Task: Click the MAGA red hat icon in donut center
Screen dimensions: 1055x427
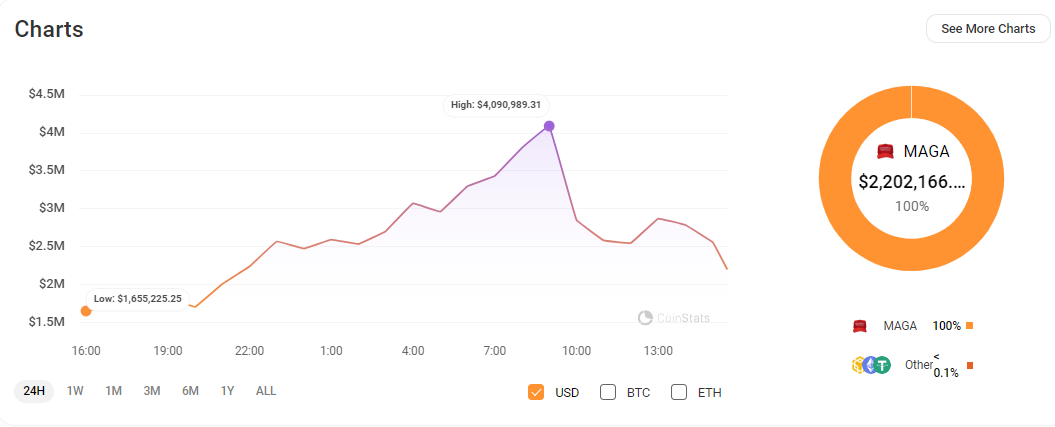Action: 884,152
